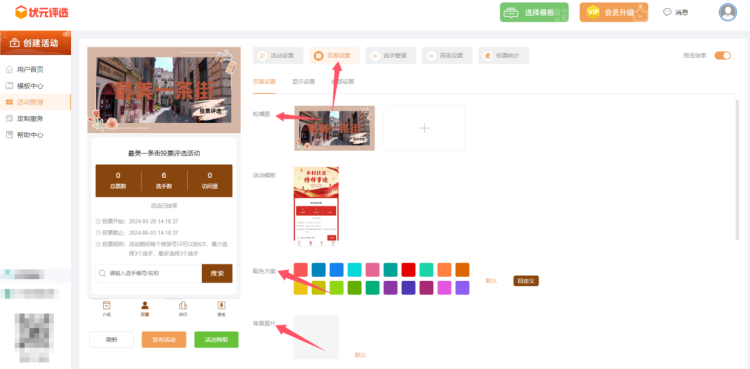Open the 显示设置 sub-tab

coord(303,81)
